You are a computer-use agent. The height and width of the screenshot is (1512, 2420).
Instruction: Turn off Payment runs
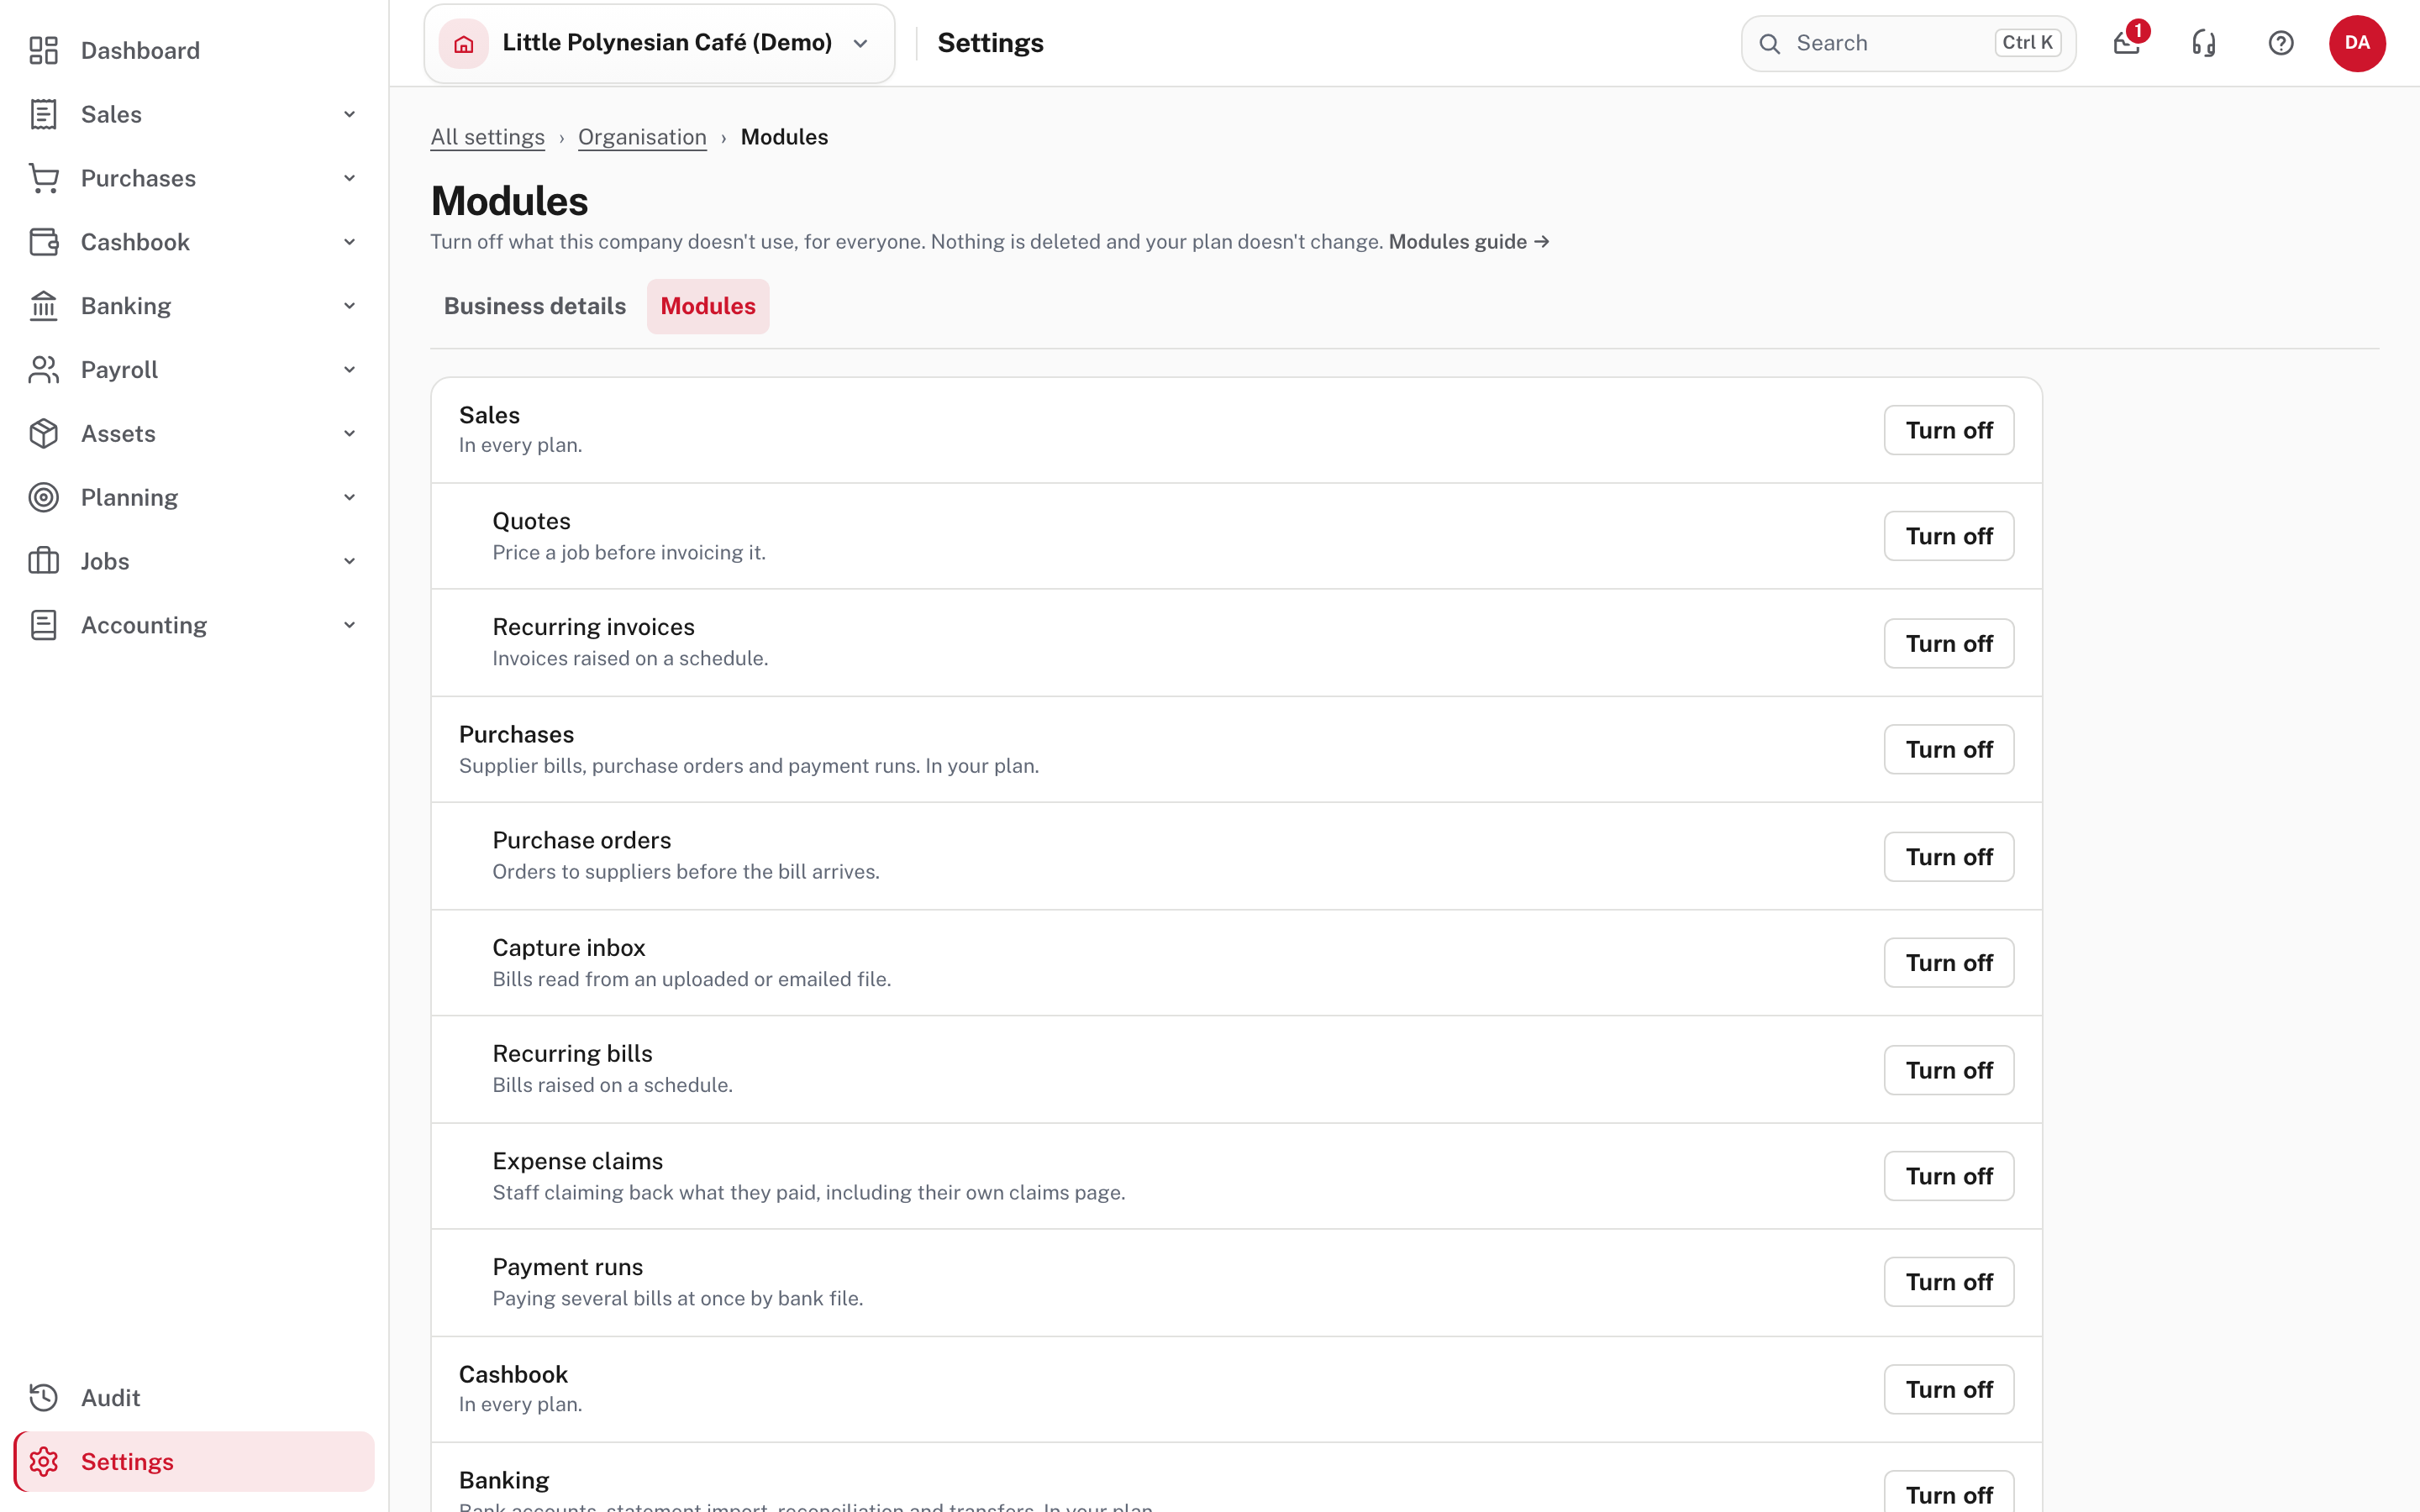click(1949, 1282)
